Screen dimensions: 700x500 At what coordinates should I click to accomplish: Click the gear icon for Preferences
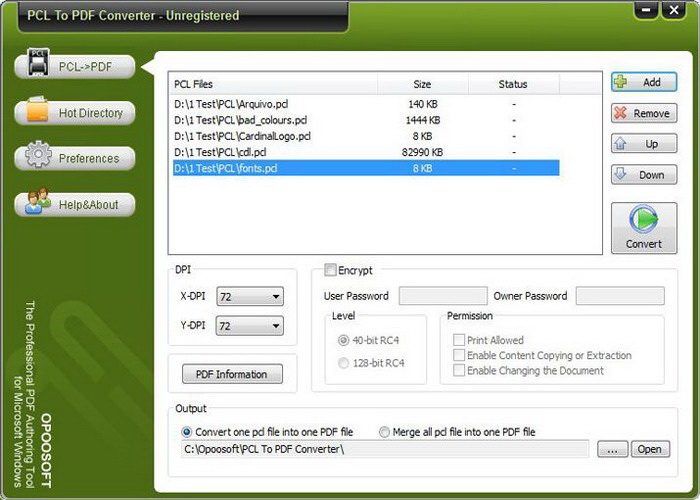point(38,154)
